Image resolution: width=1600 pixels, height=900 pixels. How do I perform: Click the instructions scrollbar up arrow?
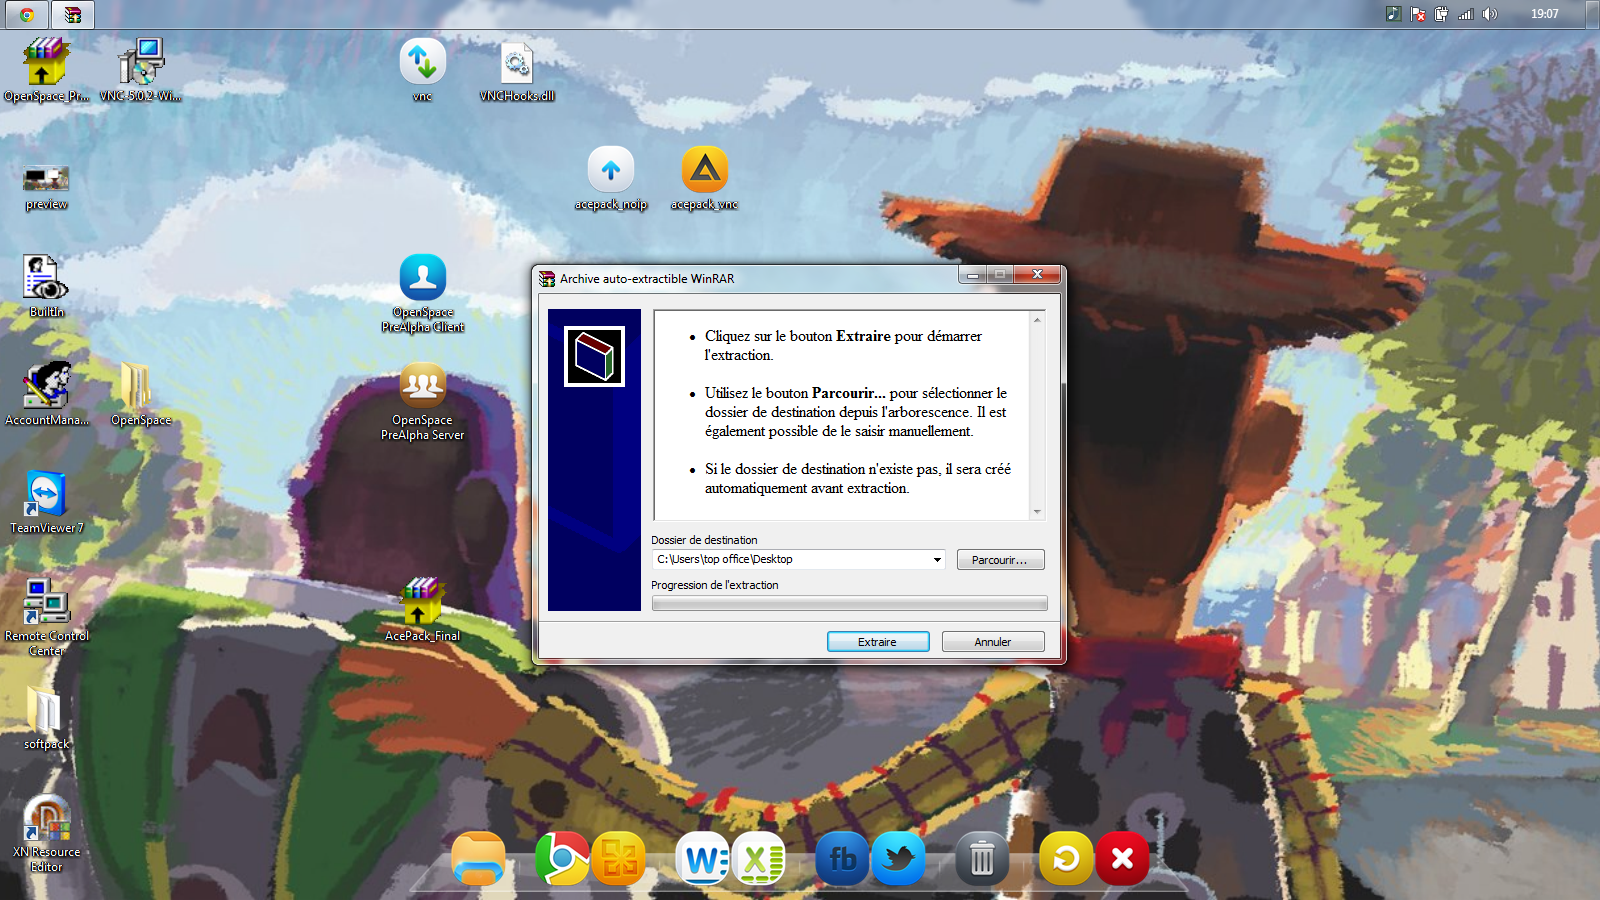[x=1037, y=320]
